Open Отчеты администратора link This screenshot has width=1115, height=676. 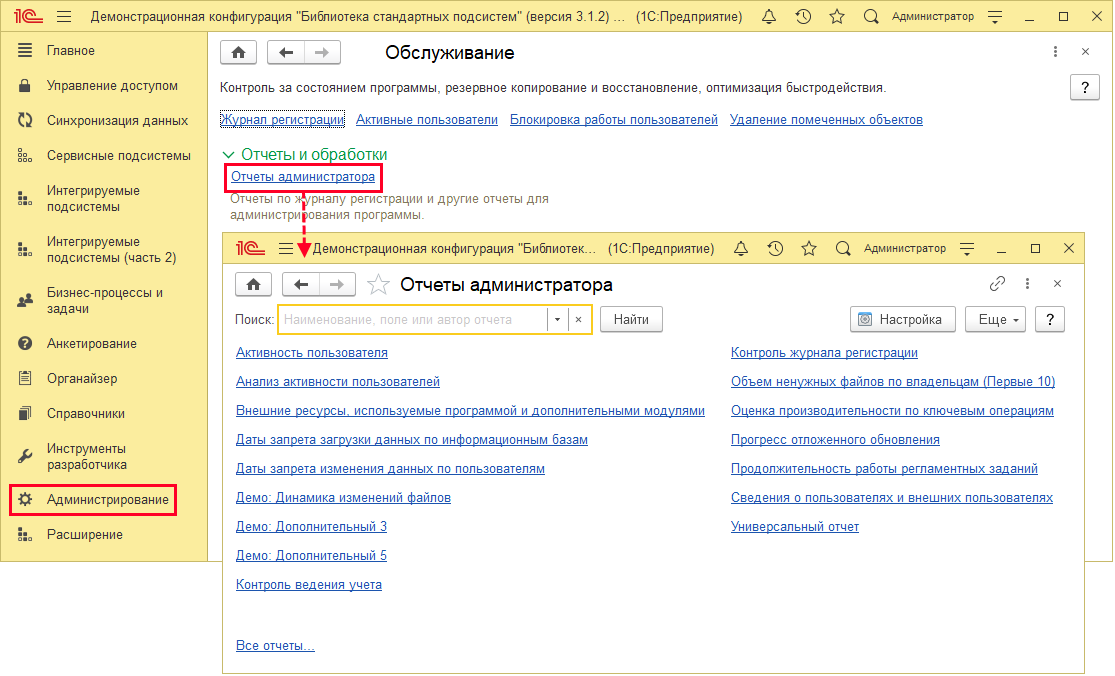(303, 176)
